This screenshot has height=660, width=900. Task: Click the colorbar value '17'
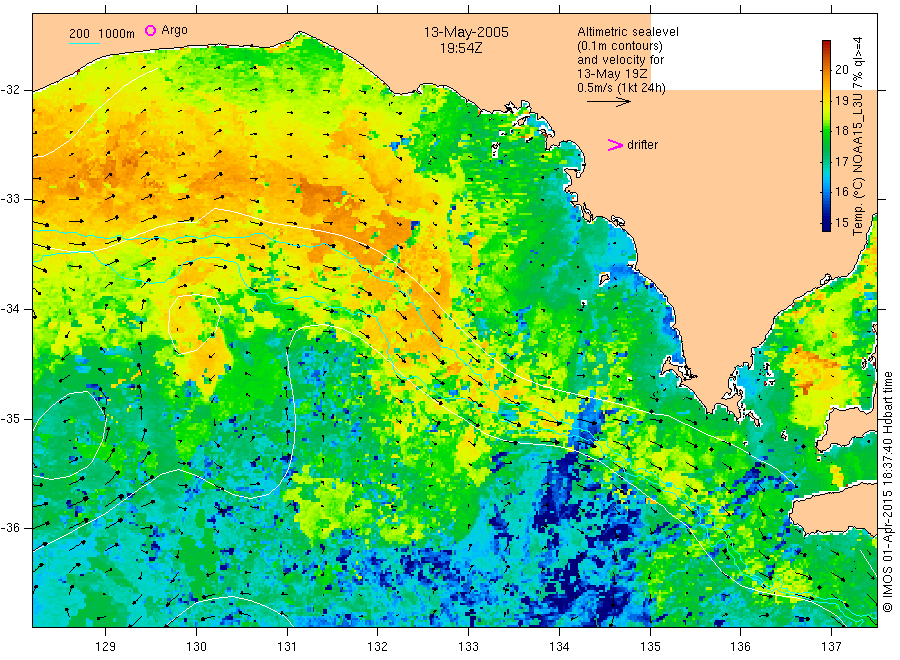click(841, 161)
